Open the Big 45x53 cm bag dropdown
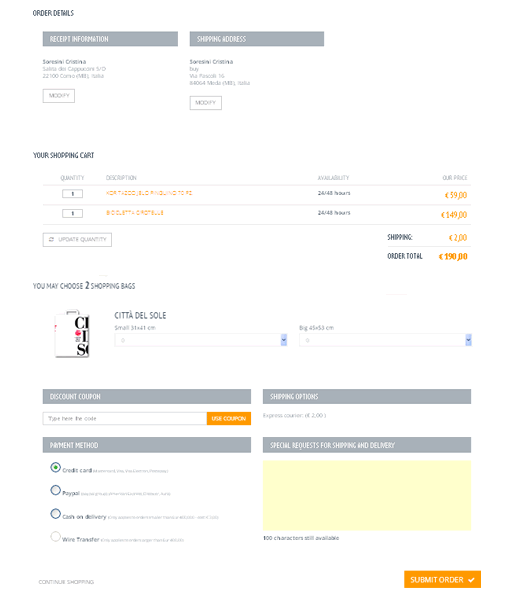 [385, 340]
